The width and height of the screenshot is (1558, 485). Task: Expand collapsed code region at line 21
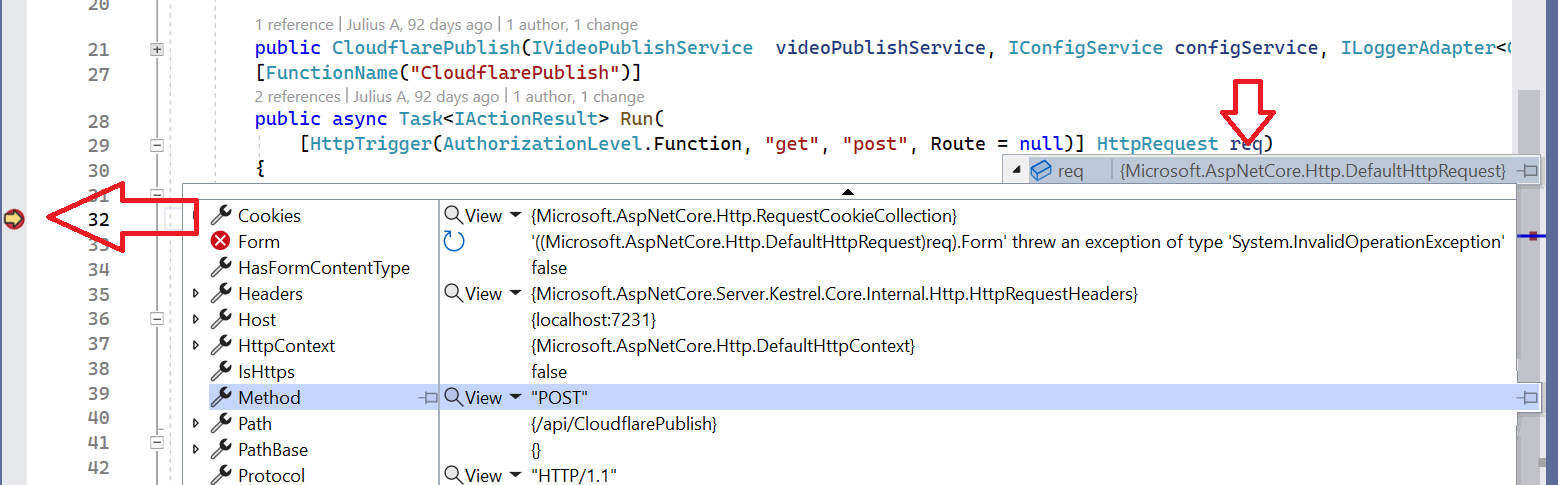(x=156, y=49)
